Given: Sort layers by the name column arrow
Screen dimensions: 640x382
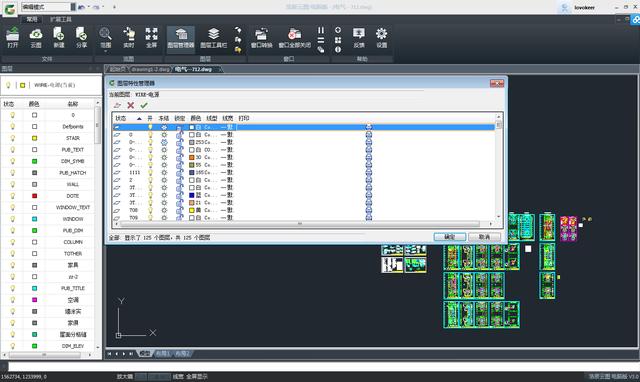Looking at the screenshot, I should pos(139,118).
